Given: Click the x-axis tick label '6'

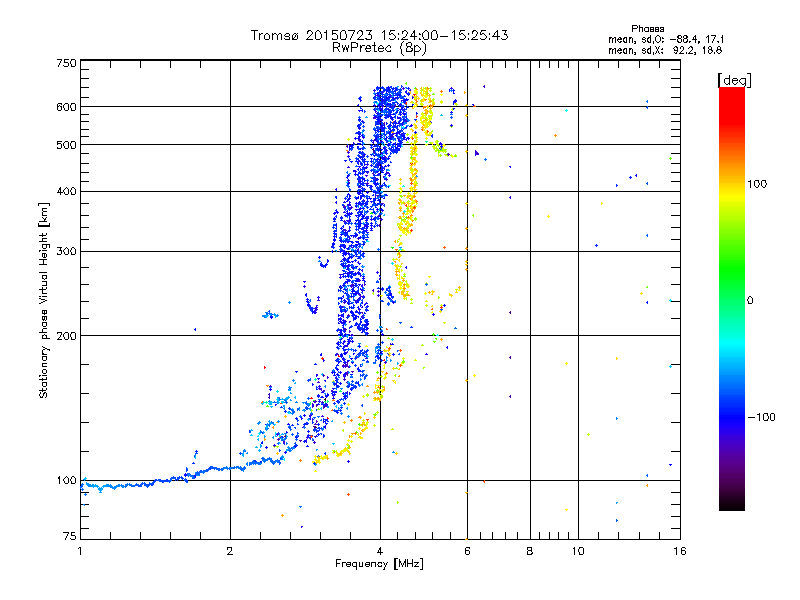Looking at the screenshot, I should [x=467, y=551].
